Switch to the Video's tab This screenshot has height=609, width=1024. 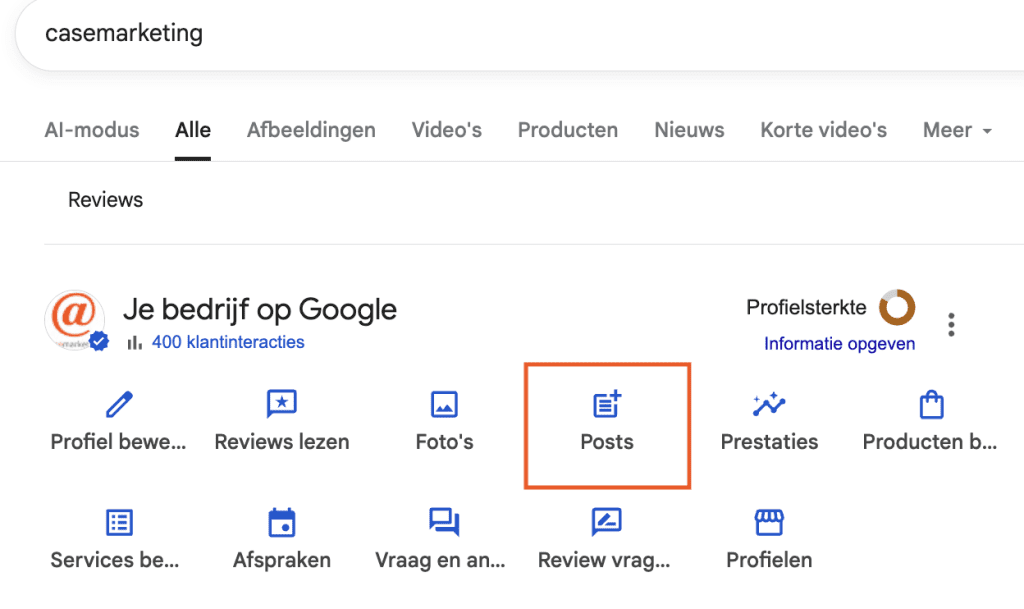[x=447, y=130]
